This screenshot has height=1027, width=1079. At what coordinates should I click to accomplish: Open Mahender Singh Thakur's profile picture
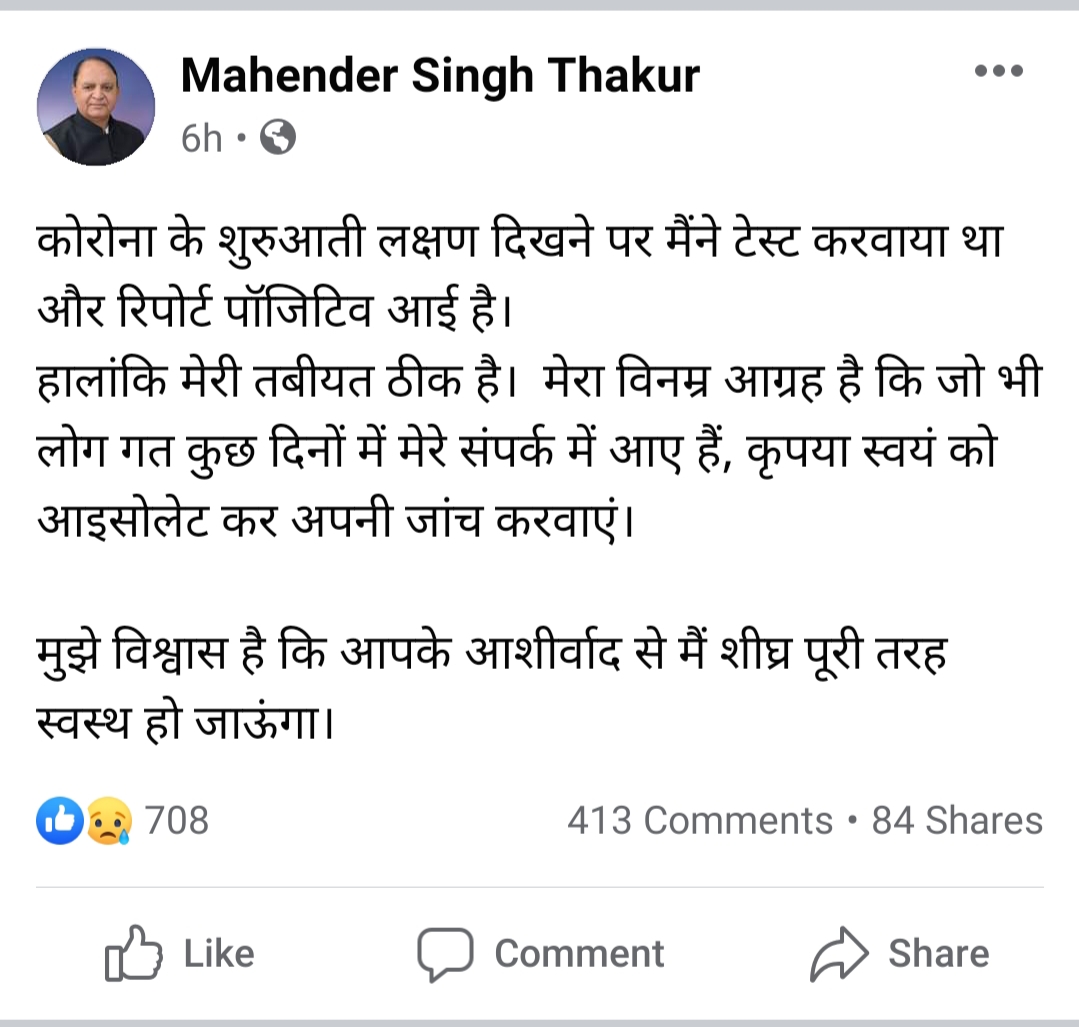96,107
